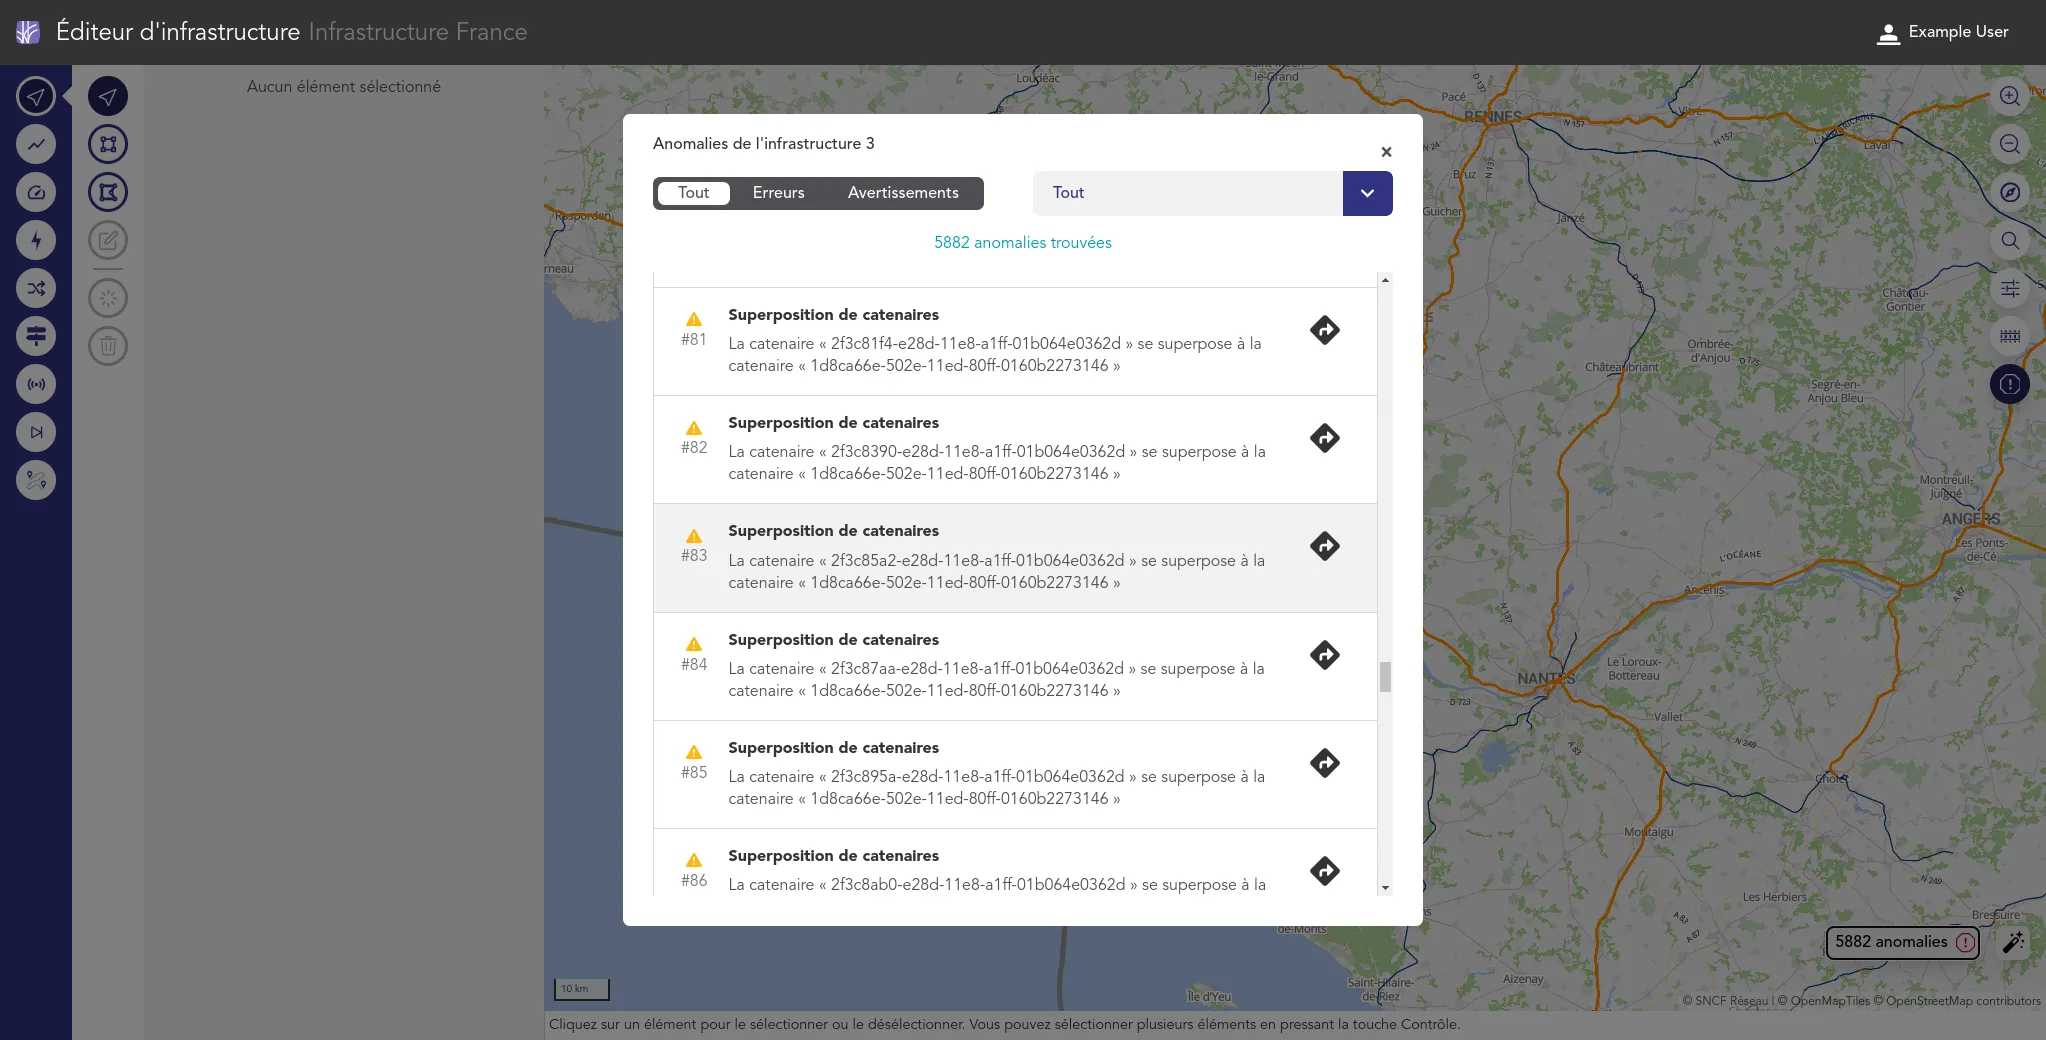Select the electrification lightning tool

click(36, 240)
